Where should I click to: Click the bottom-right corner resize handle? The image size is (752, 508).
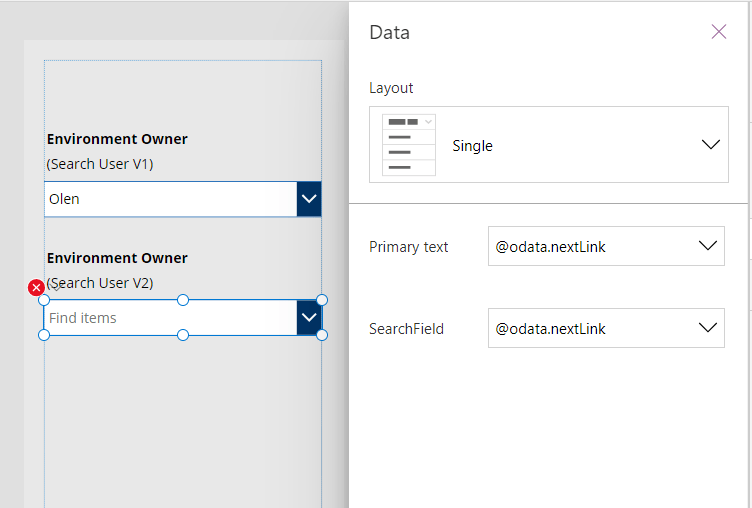coord(322,335)
